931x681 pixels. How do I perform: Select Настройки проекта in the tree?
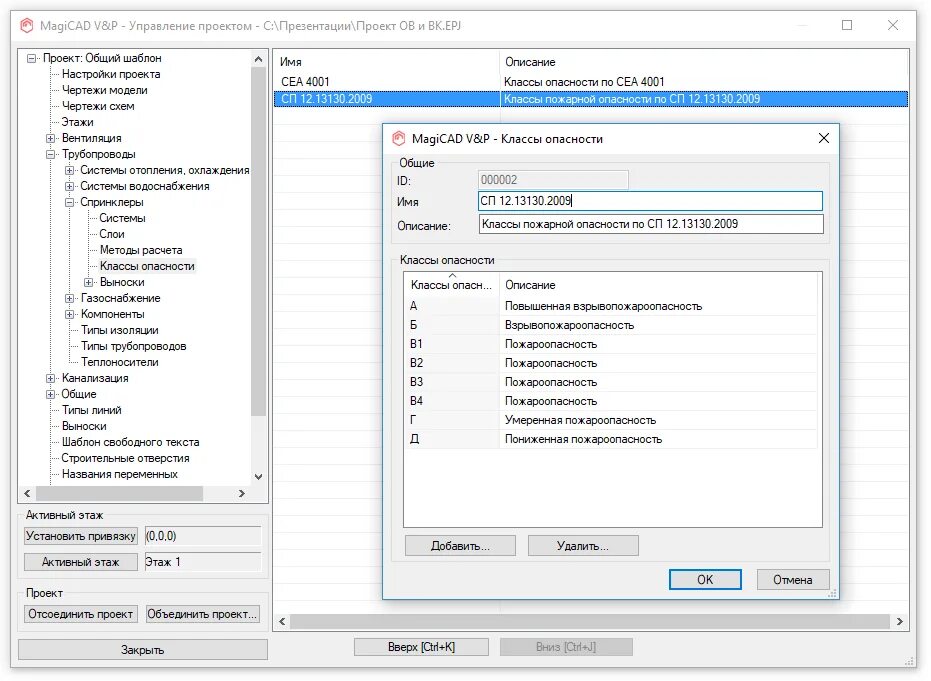pos(111,74)
